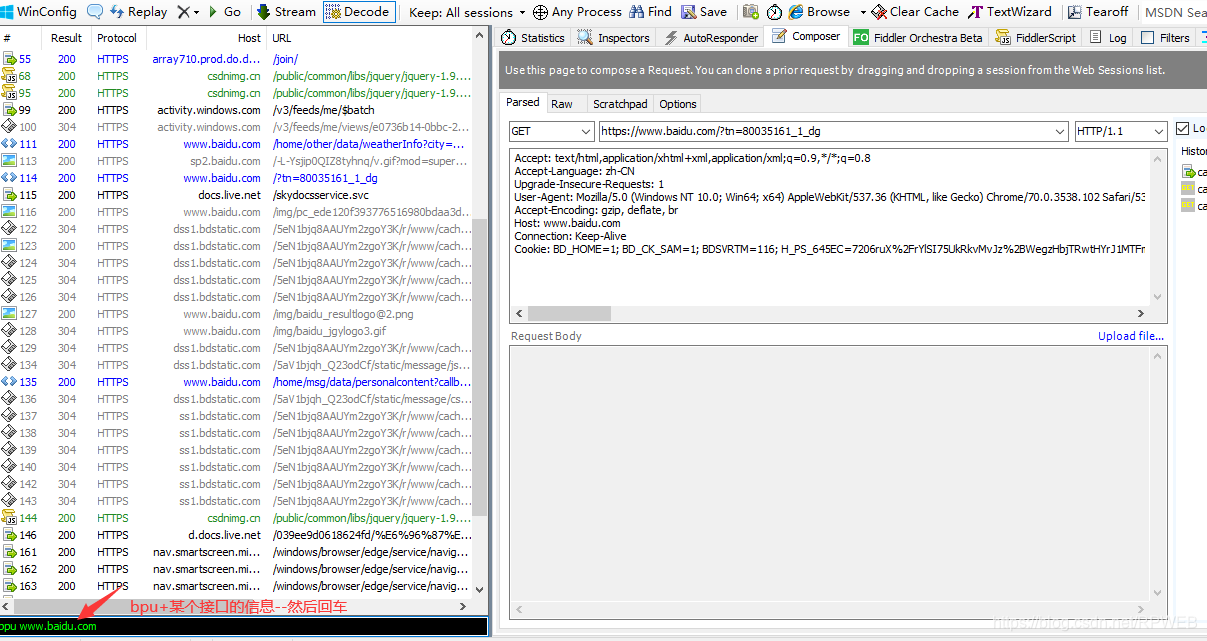Select the Parsed sub-tab
The width and height of the screenshot is (1207, 641).
coord(523,102)
